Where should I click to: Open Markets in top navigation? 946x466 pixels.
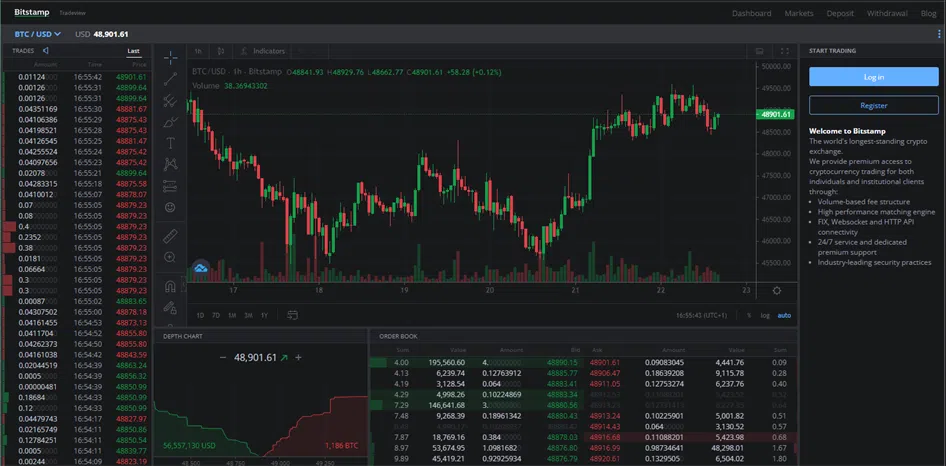tap(799, 13)
